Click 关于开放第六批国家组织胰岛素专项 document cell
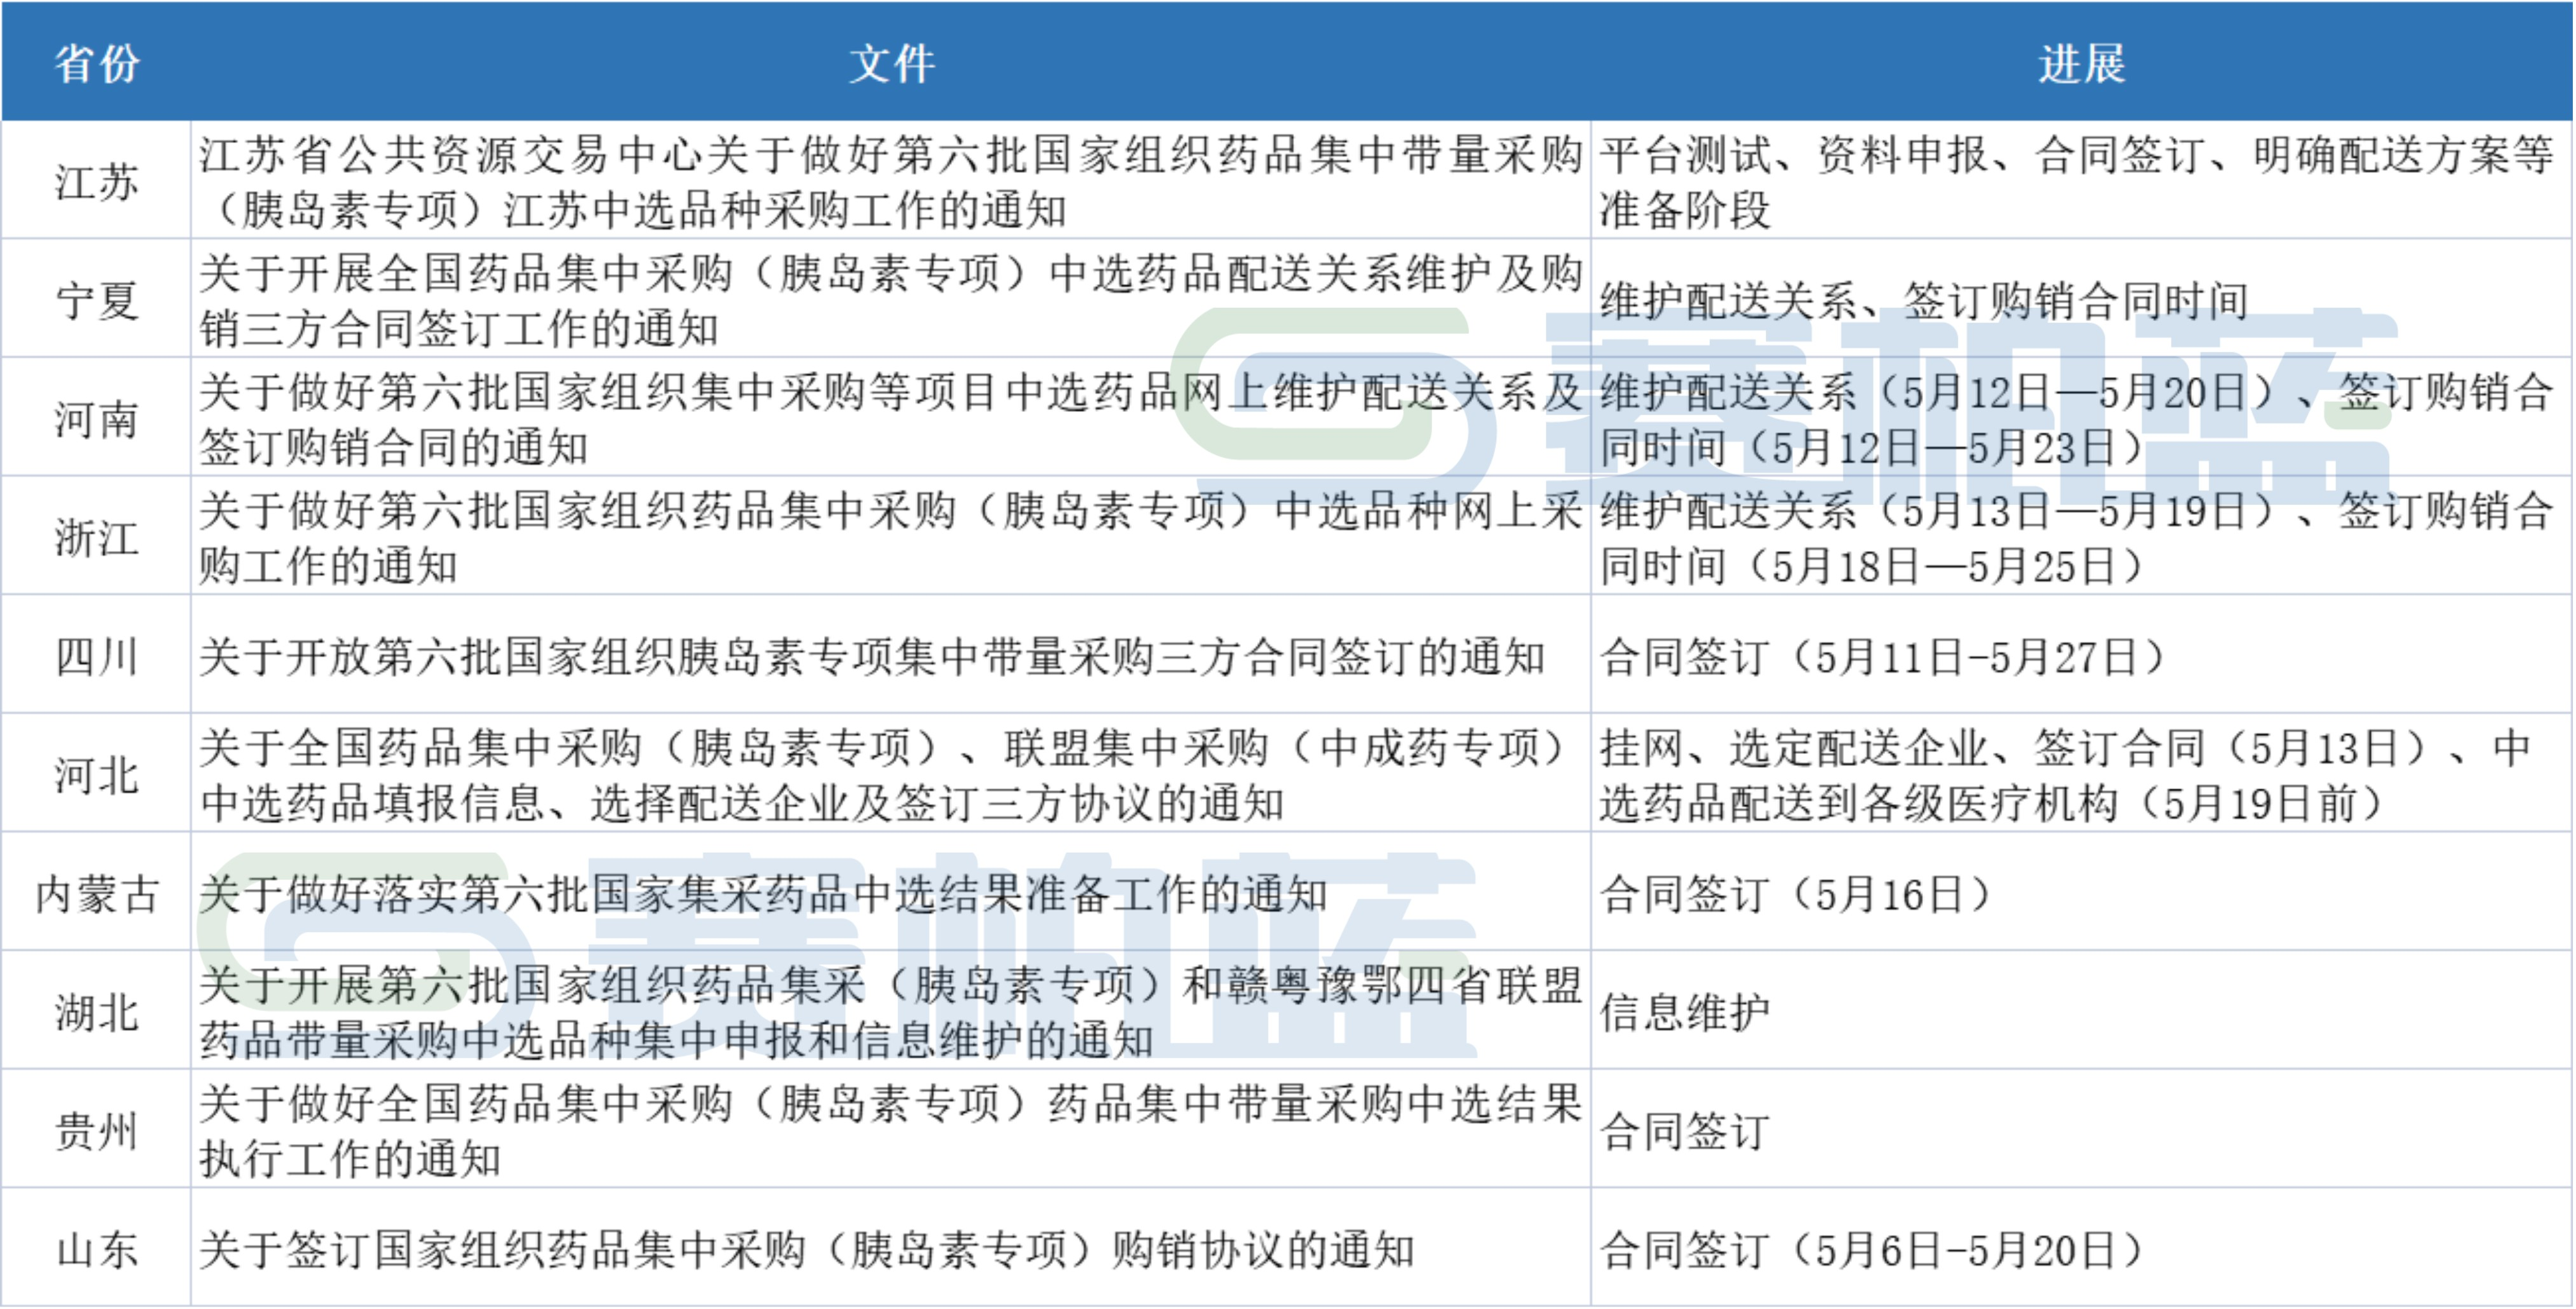Viewport: 2576px width, 1309px height. click(891, 654)
